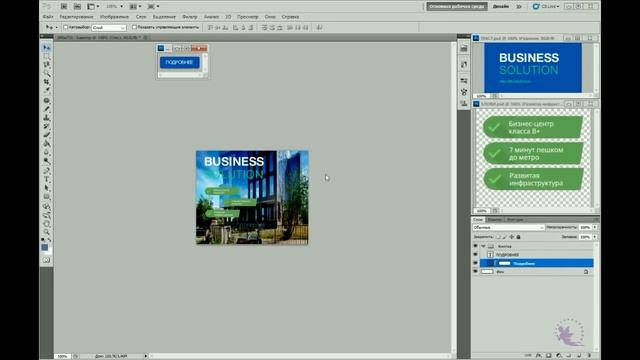Open Mini Bridge from application bar

coord(77,6)
